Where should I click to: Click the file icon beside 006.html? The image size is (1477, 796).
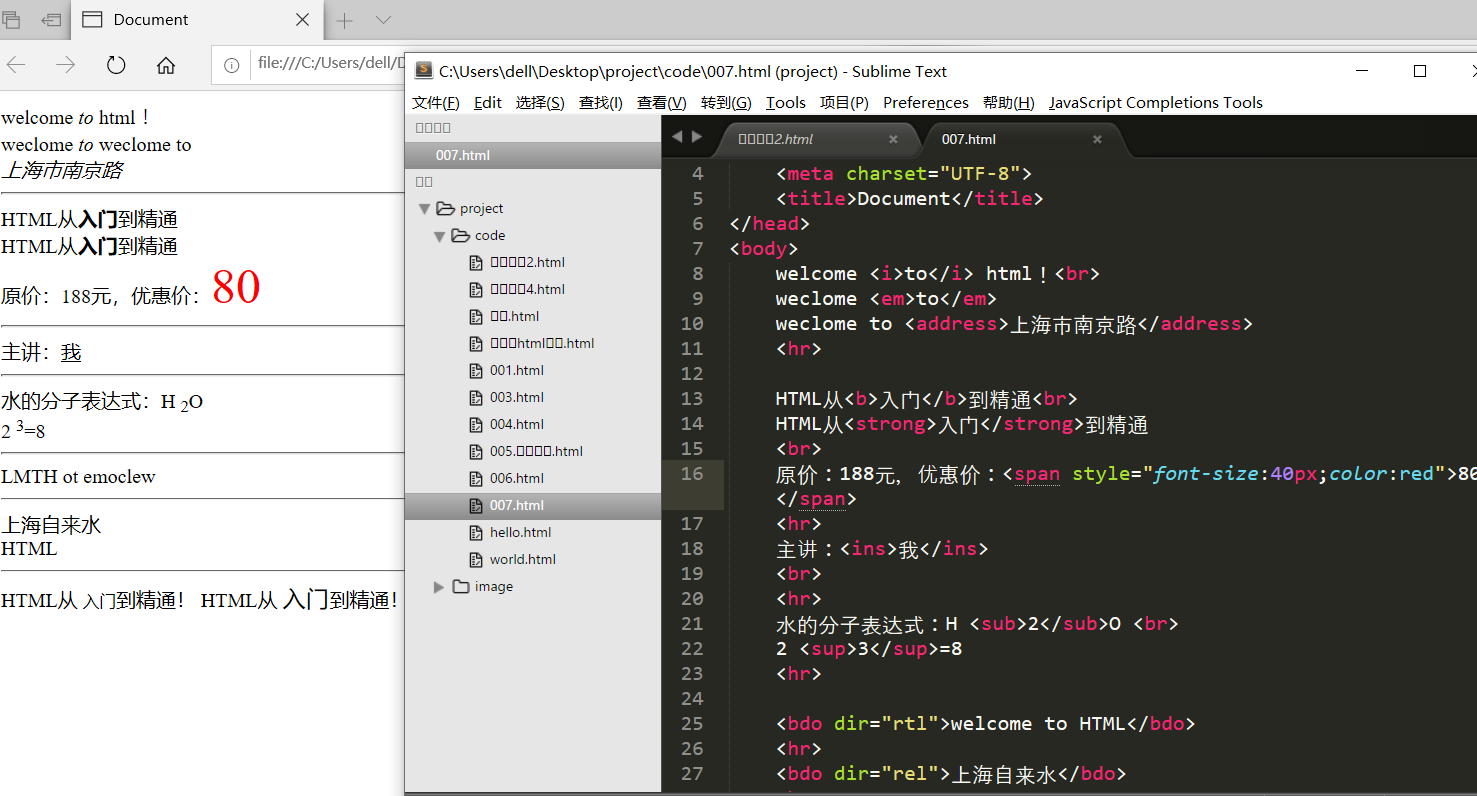[x=477, y=478]
